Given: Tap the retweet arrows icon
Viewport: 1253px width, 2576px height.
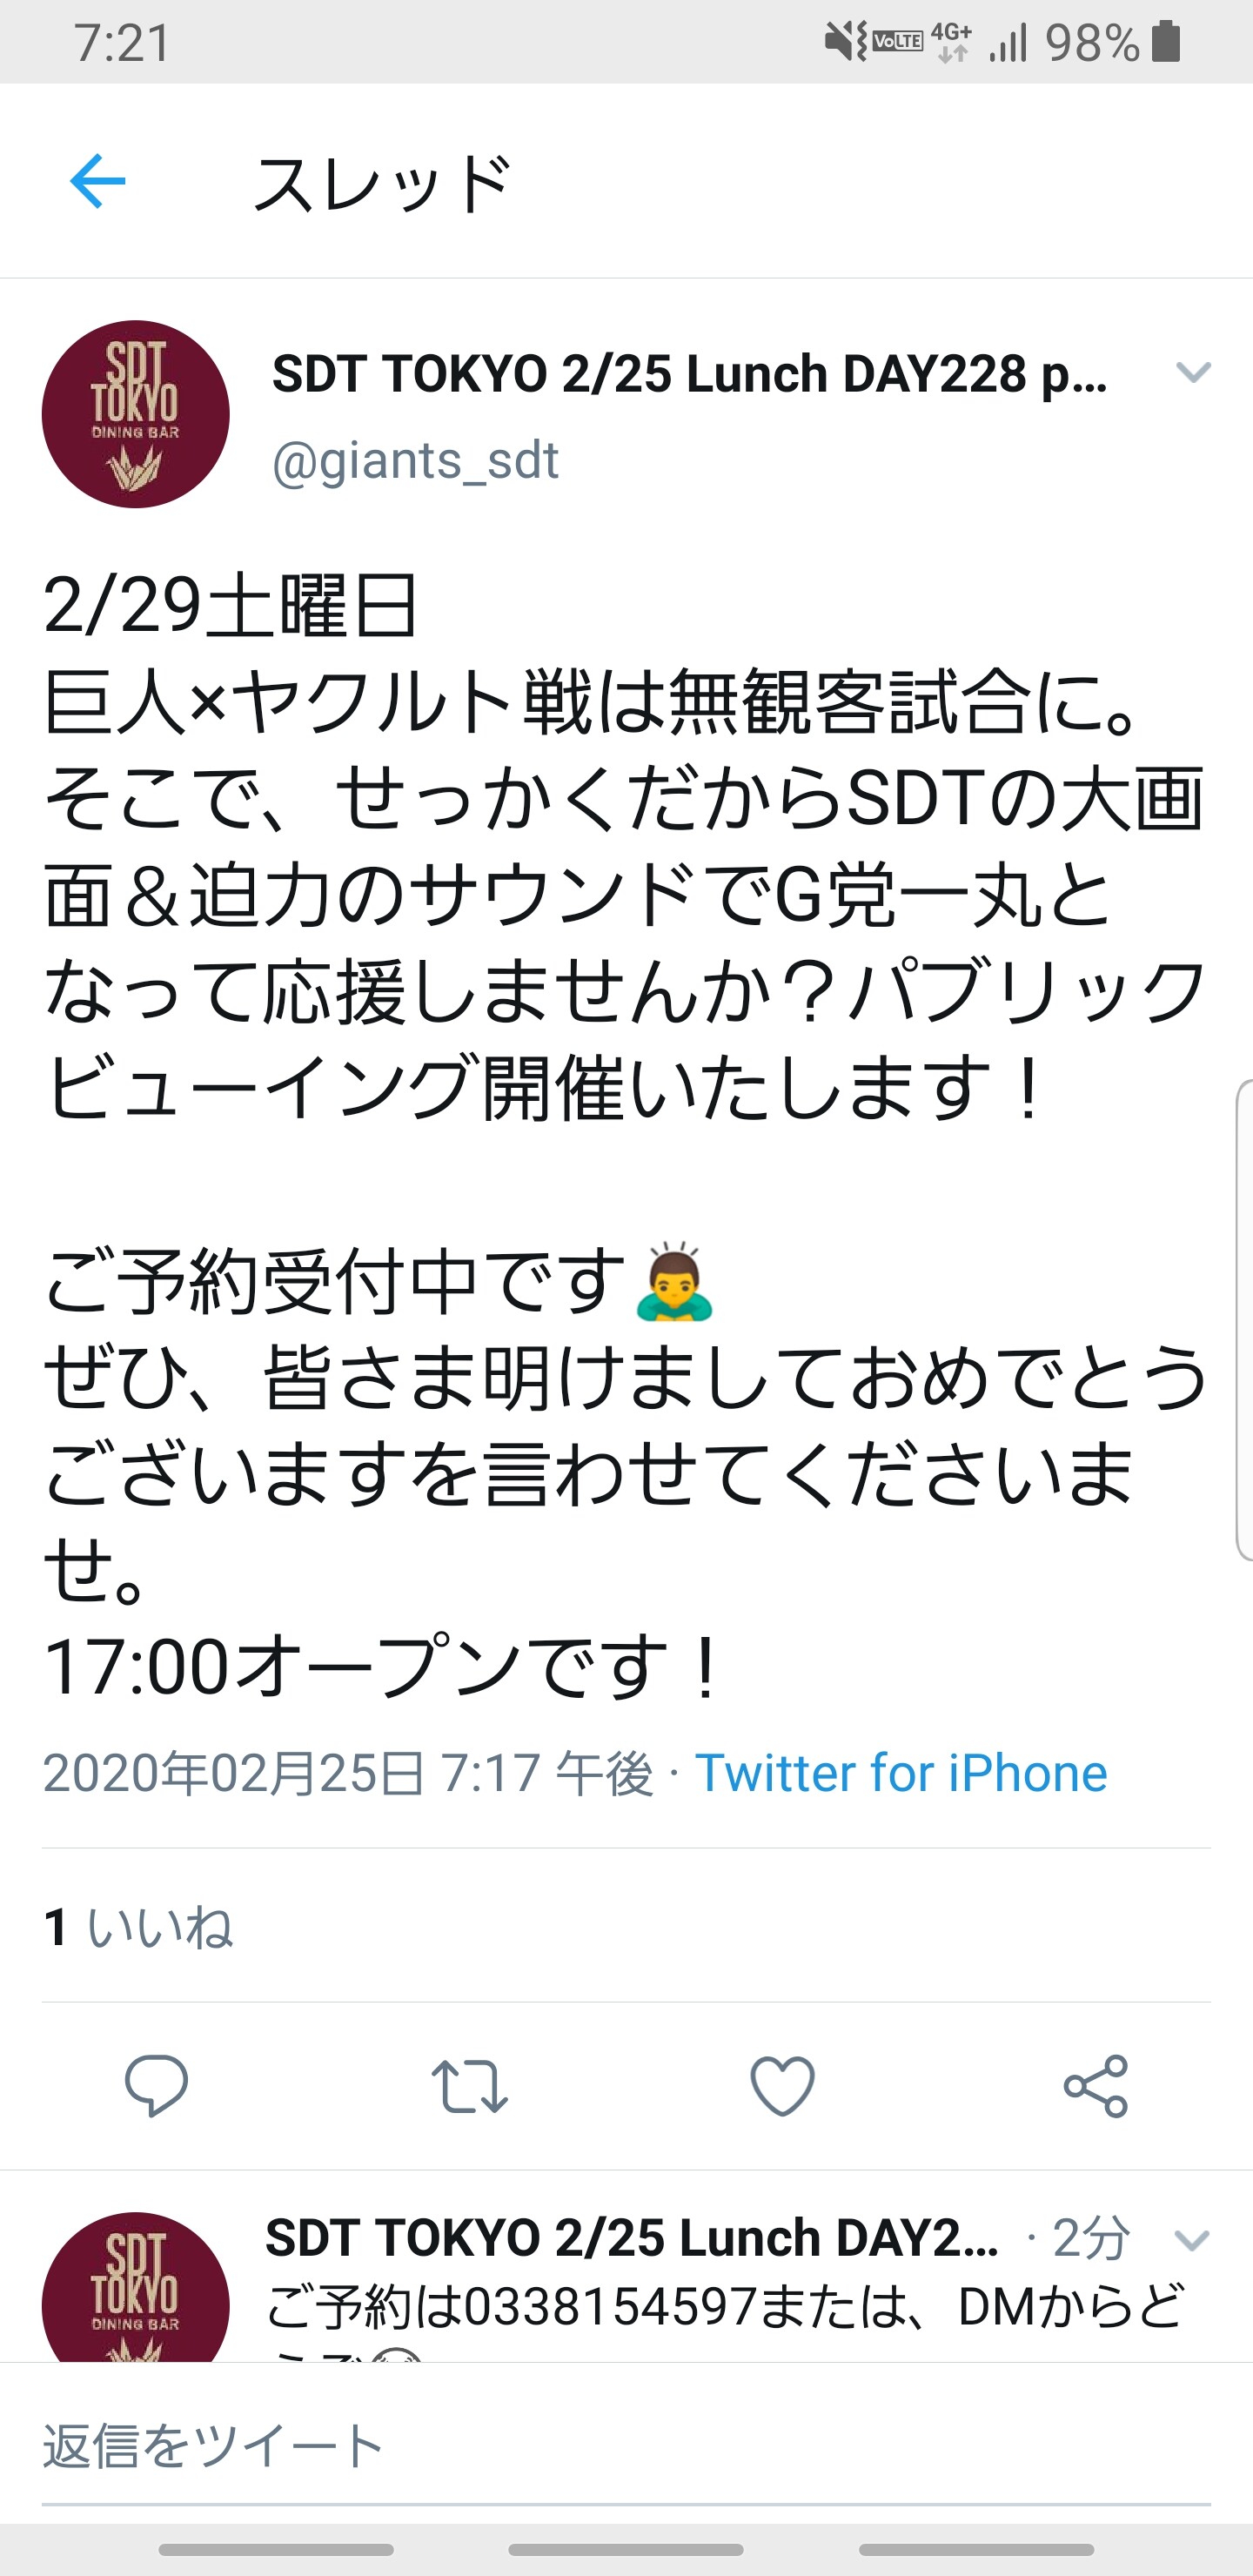Looking at the screenshot, I should (x=469, y=2086).
